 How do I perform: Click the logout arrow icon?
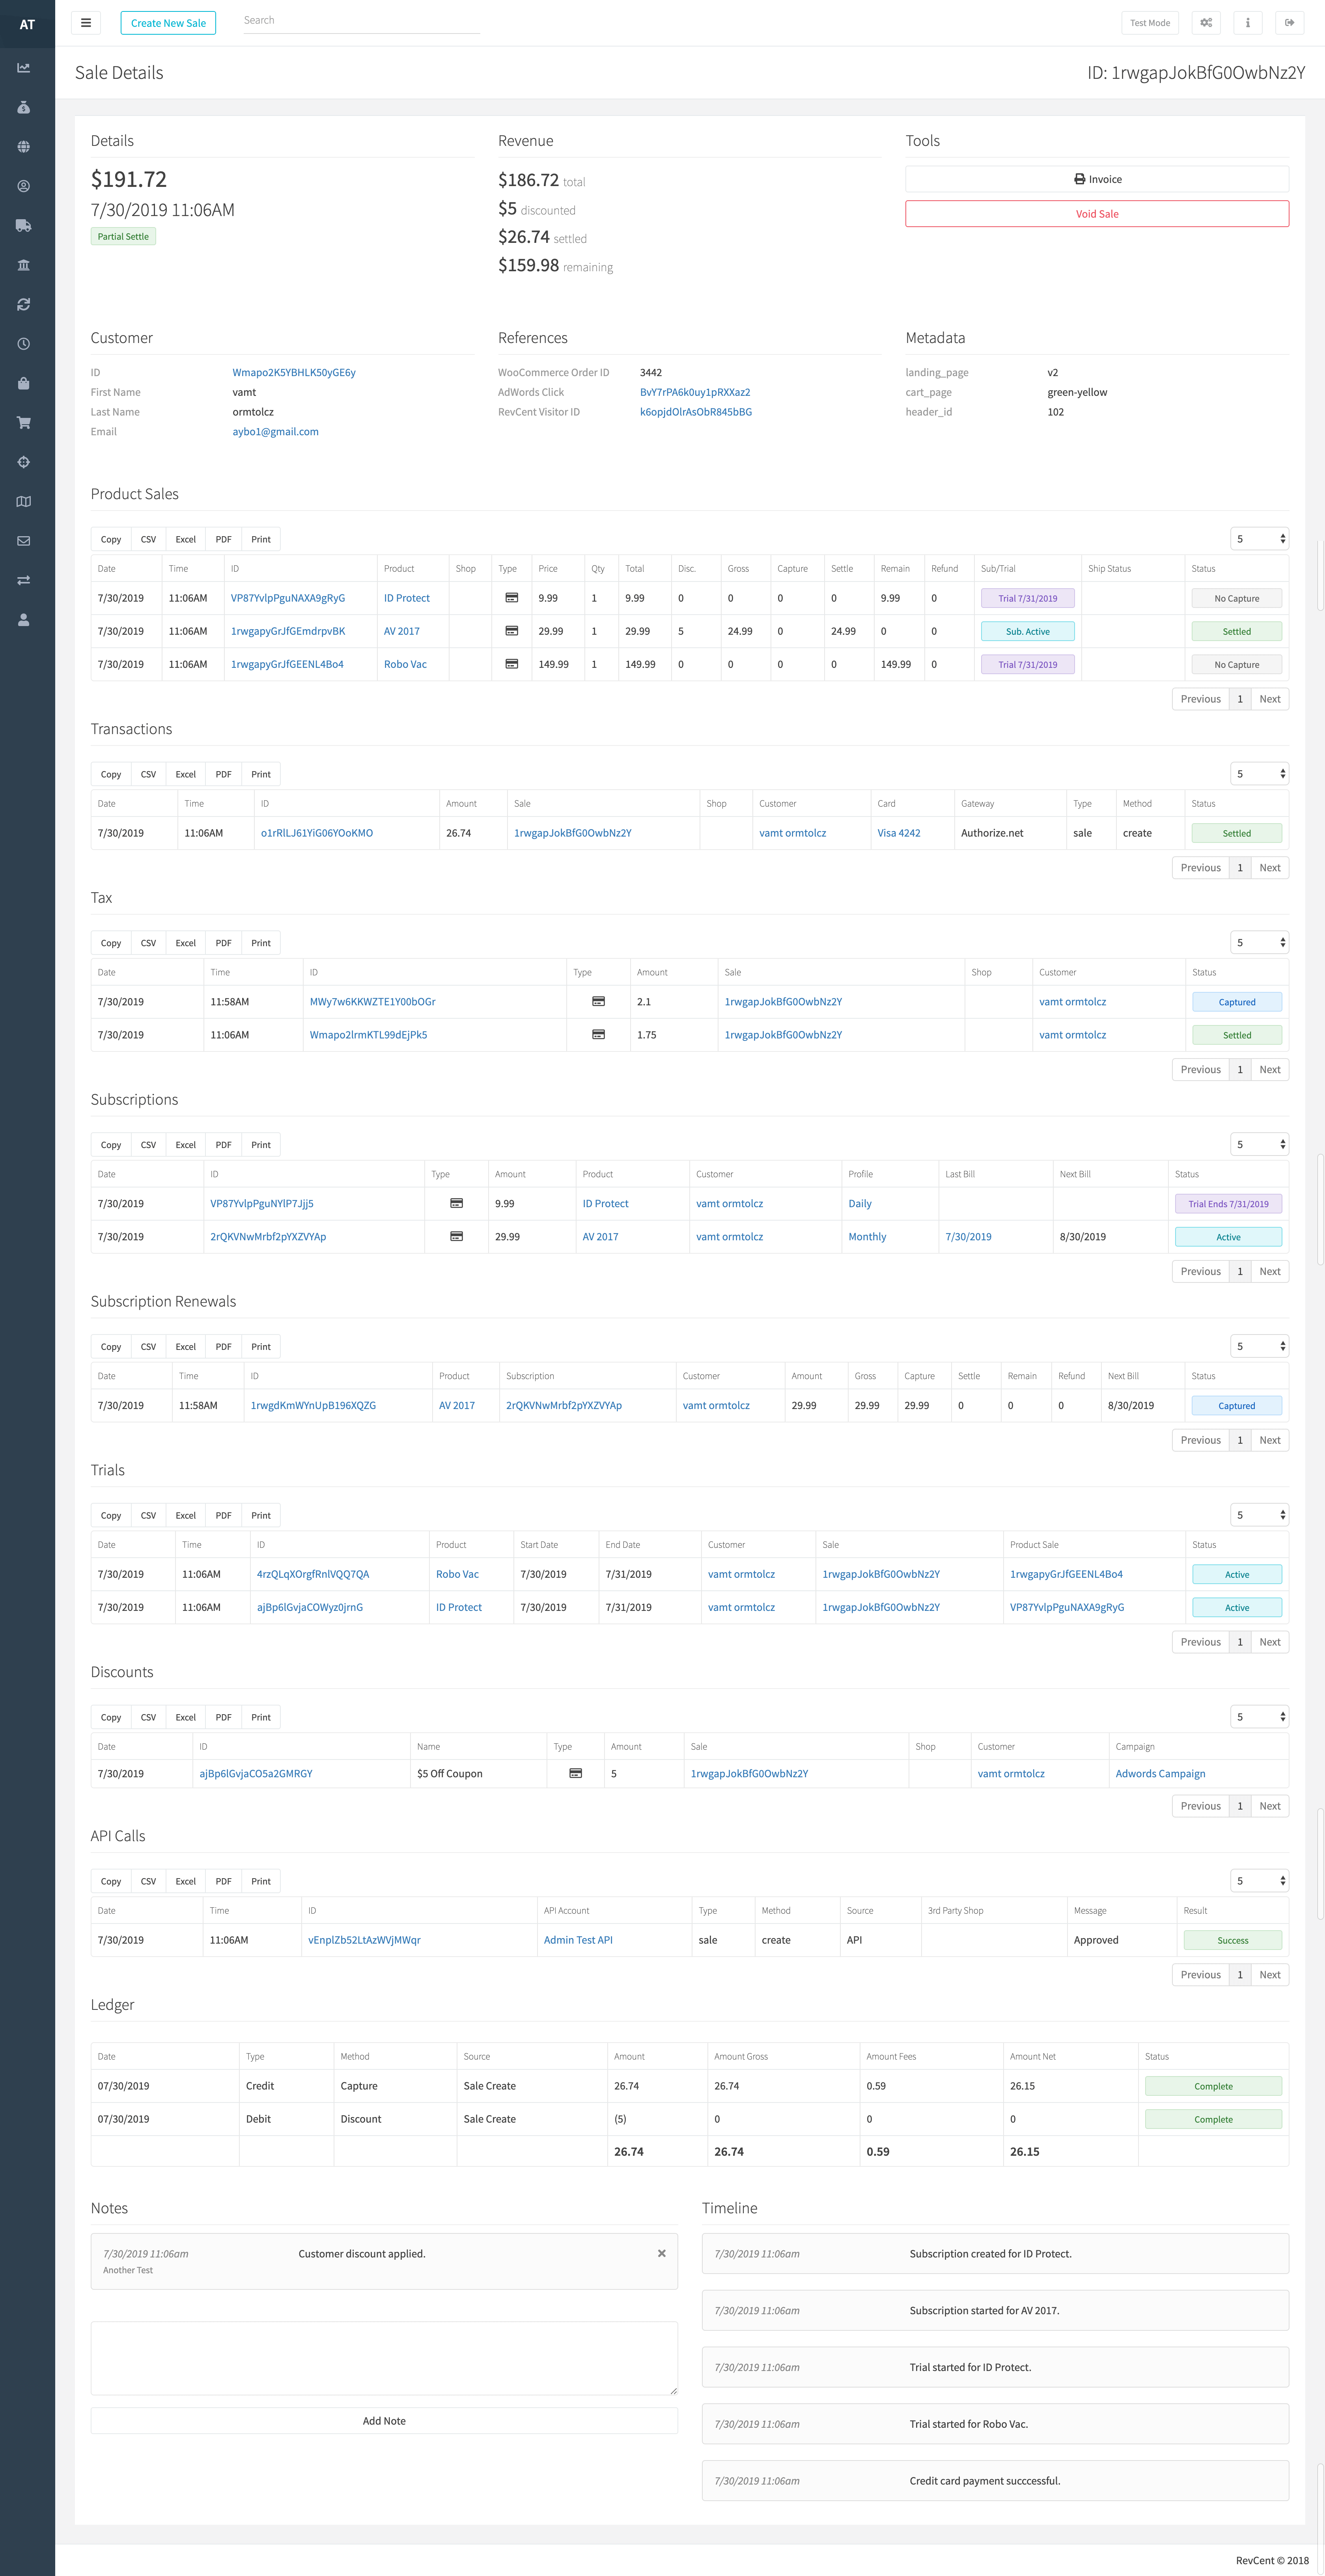[1289, 23]
